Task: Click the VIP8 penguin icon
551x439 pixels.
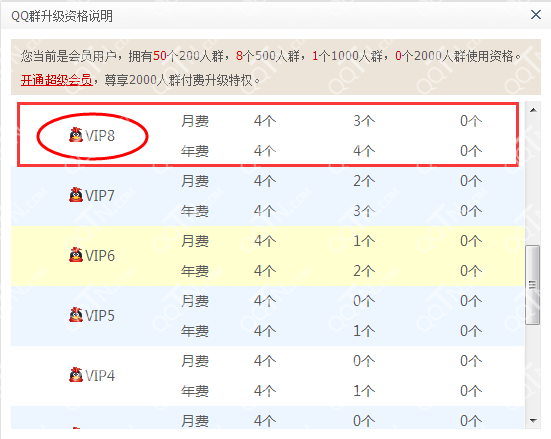Action: pyautogui.click(x=76, y=135)
